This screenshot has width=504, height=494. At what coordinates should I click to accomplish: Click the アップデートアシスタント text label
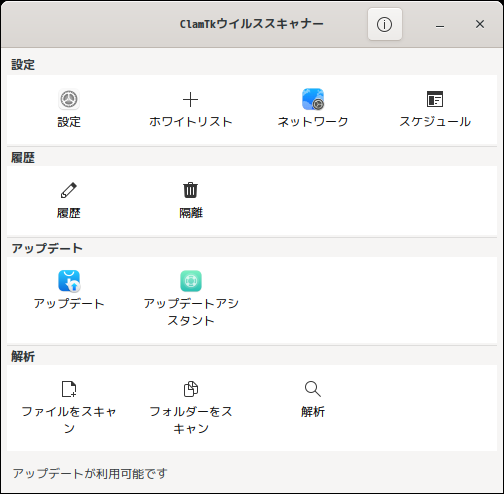191,312
